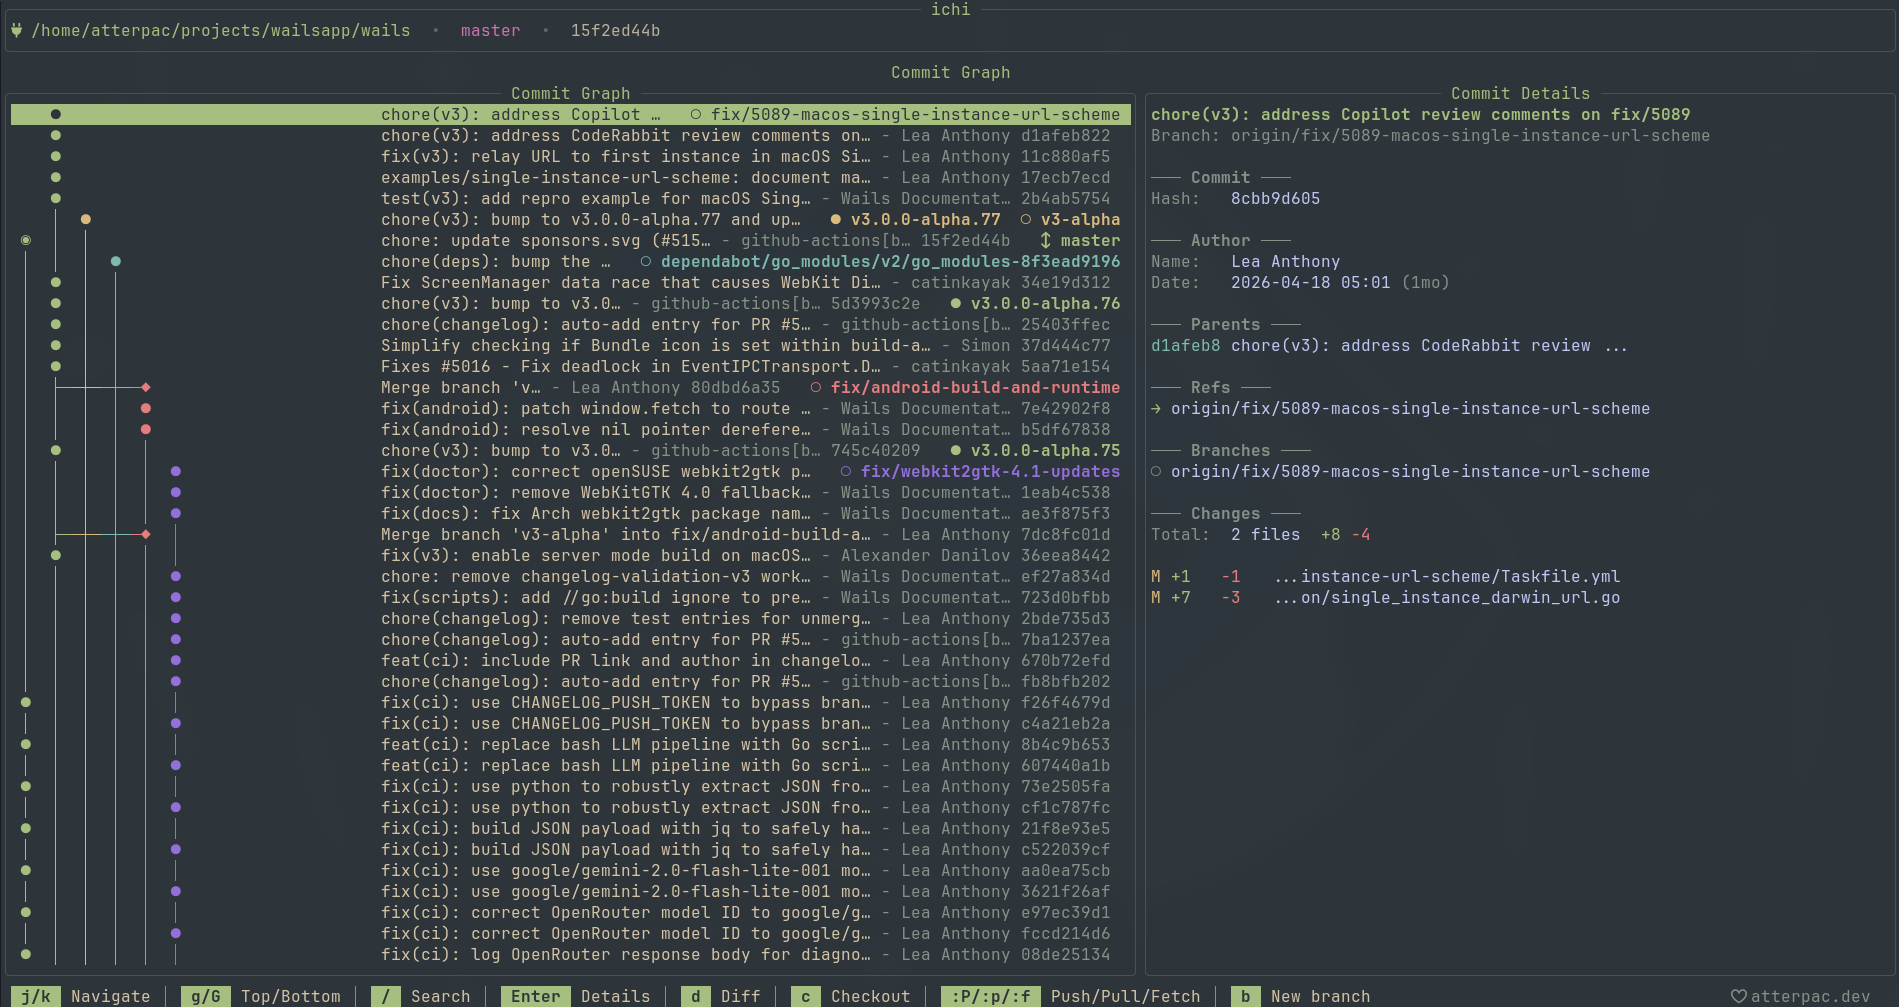
Task: Click teal dependabot commit node
Action: click(116, 261)
